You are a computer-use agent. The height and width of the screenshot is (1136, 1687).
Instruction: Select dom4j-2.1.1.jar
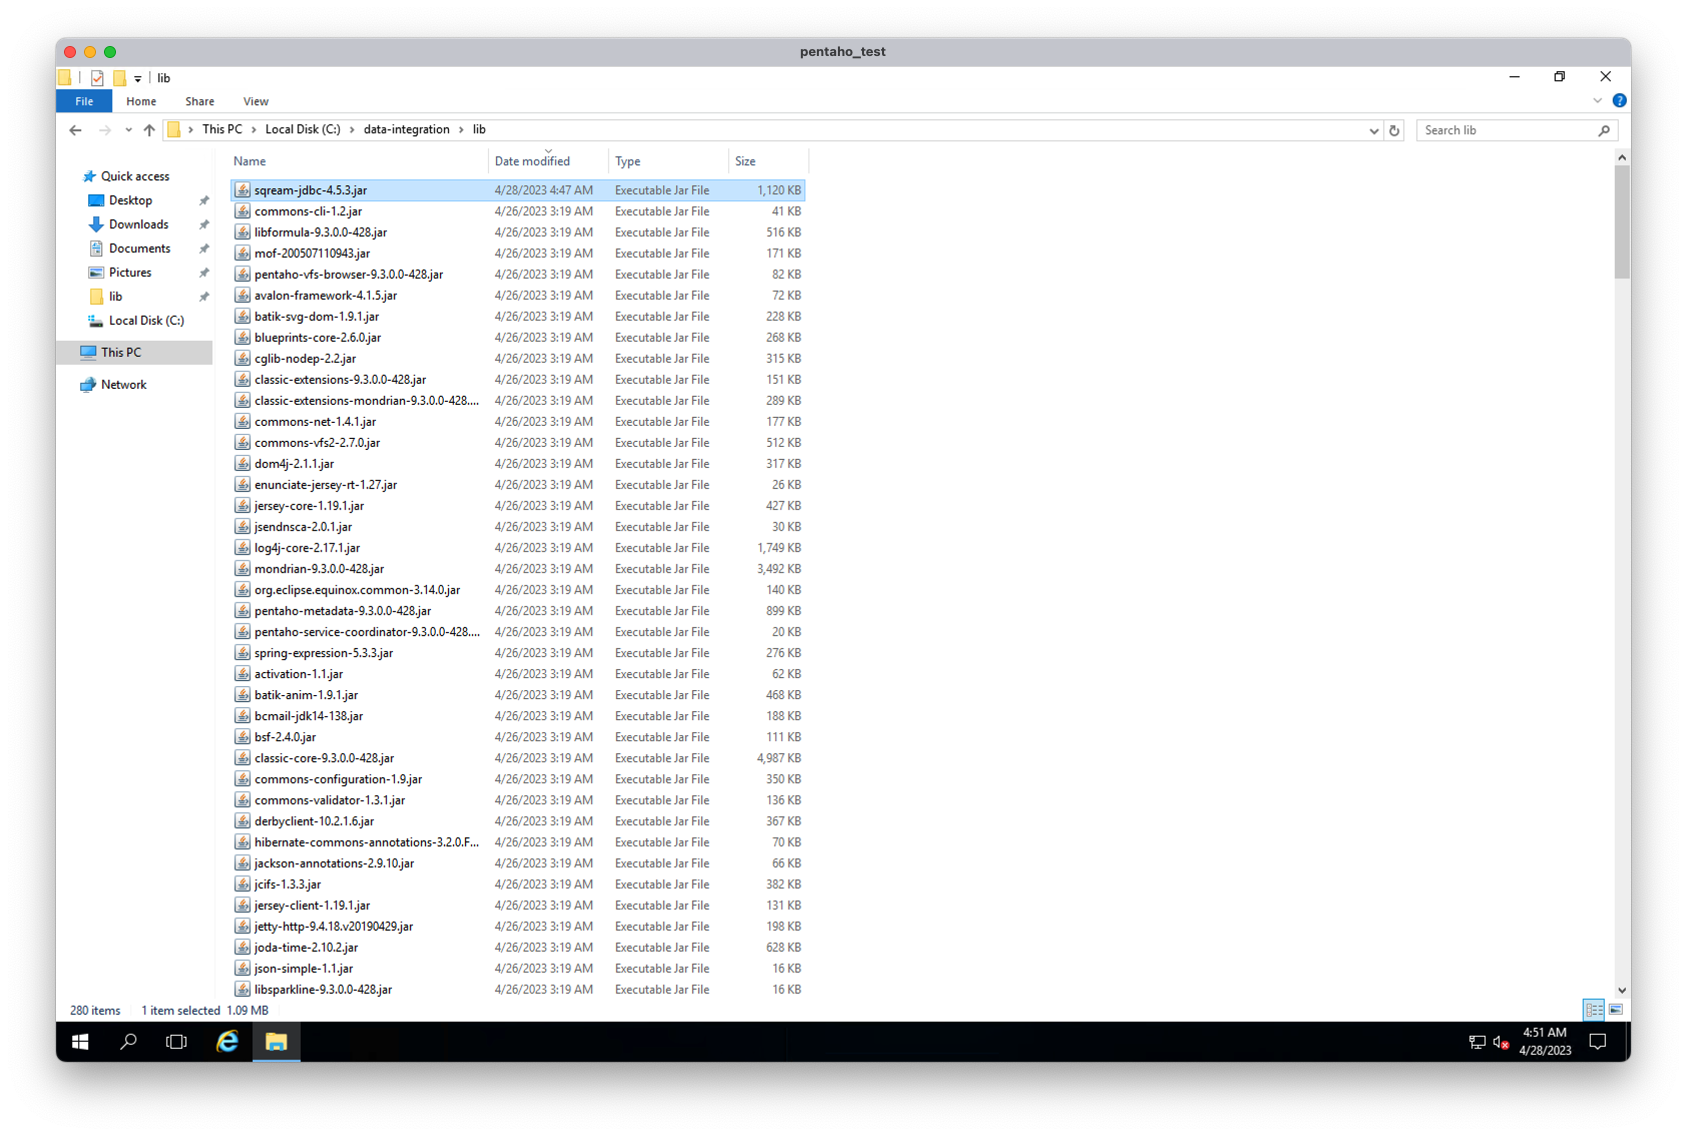[518, 464]
